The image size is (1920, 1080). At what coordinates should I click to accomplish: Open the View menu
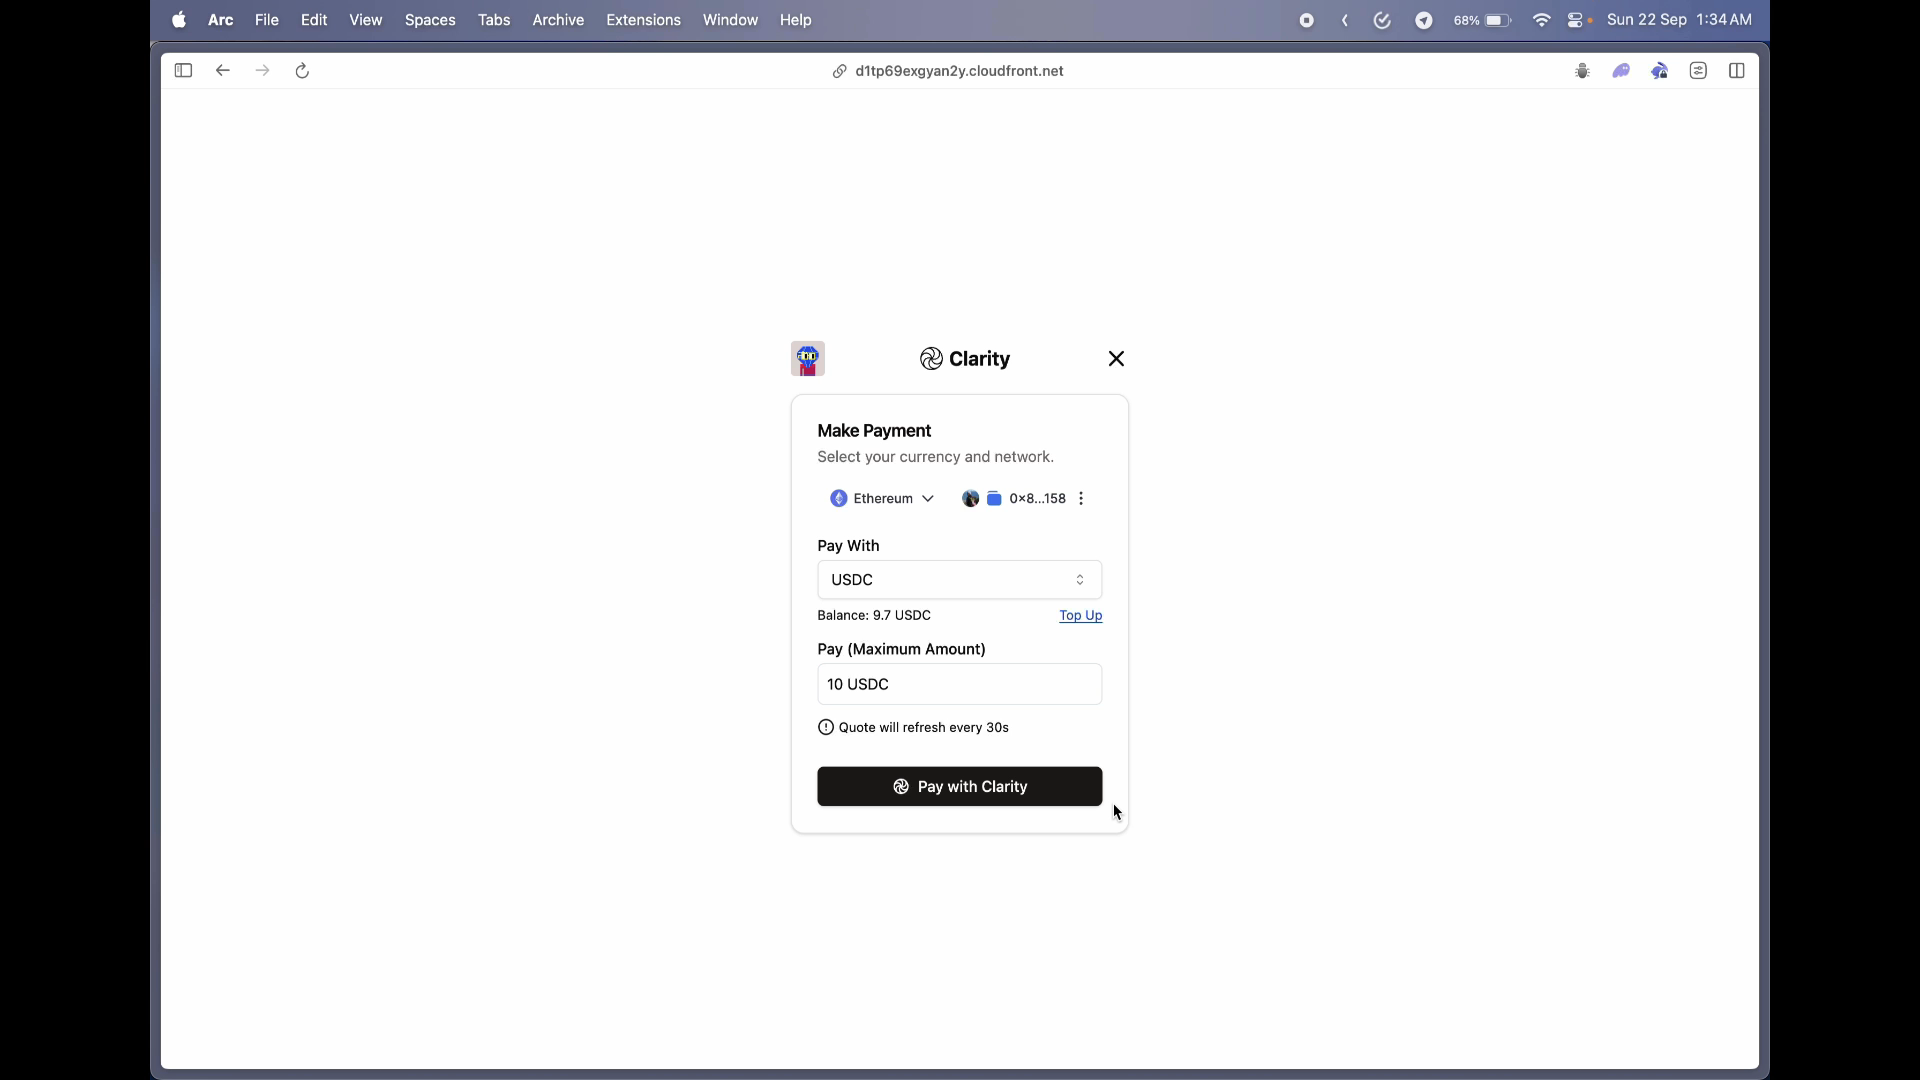click(x=366, y=20)
